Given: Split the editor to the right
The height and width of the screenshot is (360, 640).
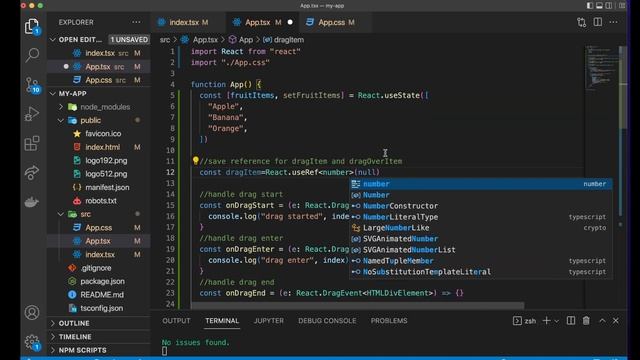Looking at the screenshot, I should coord(598,22).
